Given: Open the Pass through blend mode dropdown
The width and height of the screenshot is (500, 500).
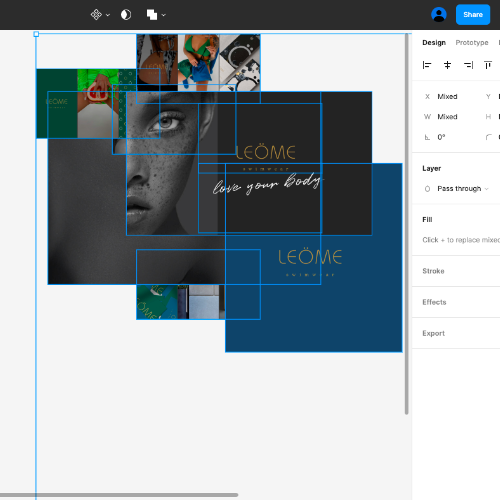Looking at the screenshot, I should 463,189.
